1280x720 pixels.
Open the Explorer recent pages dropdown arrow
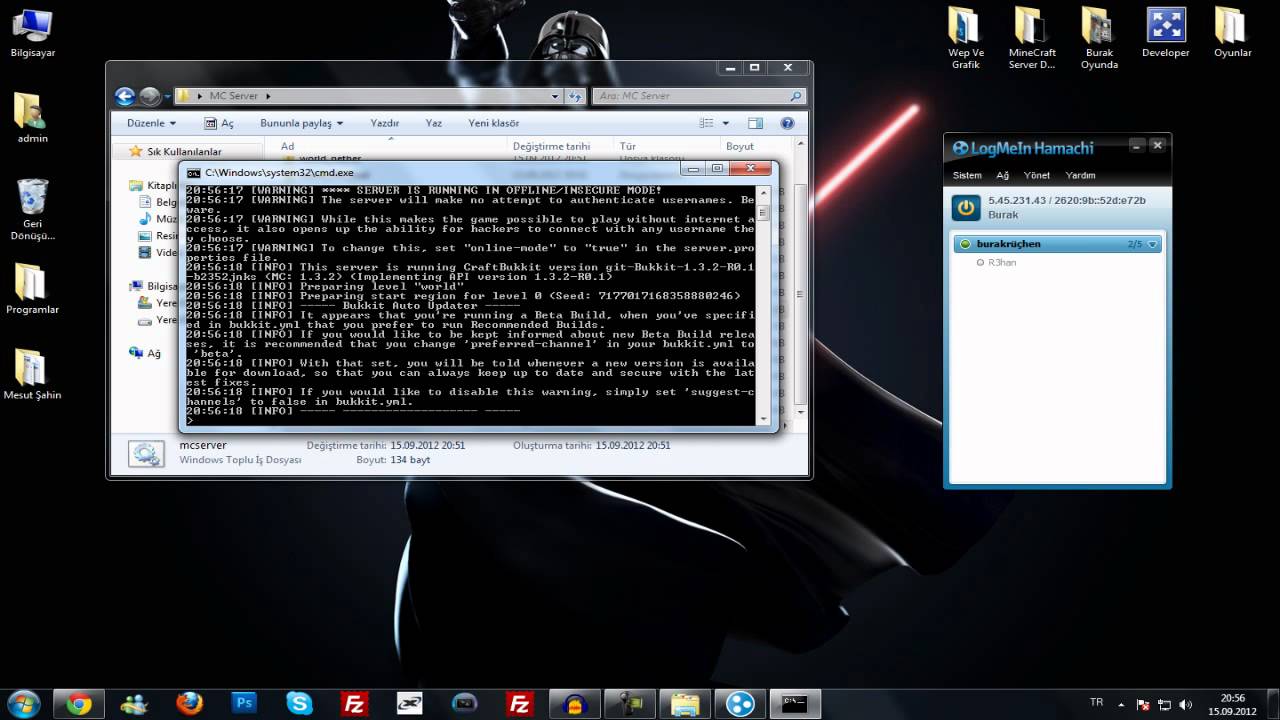[166, 97]
